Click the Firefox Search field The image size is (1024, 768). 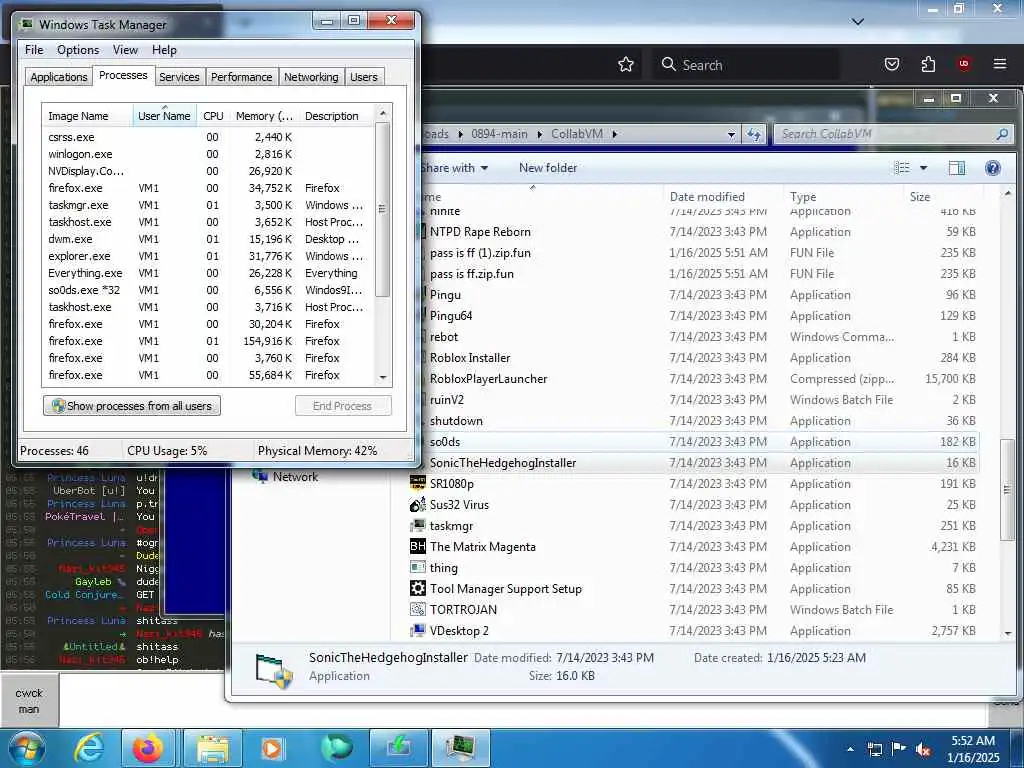746,65
